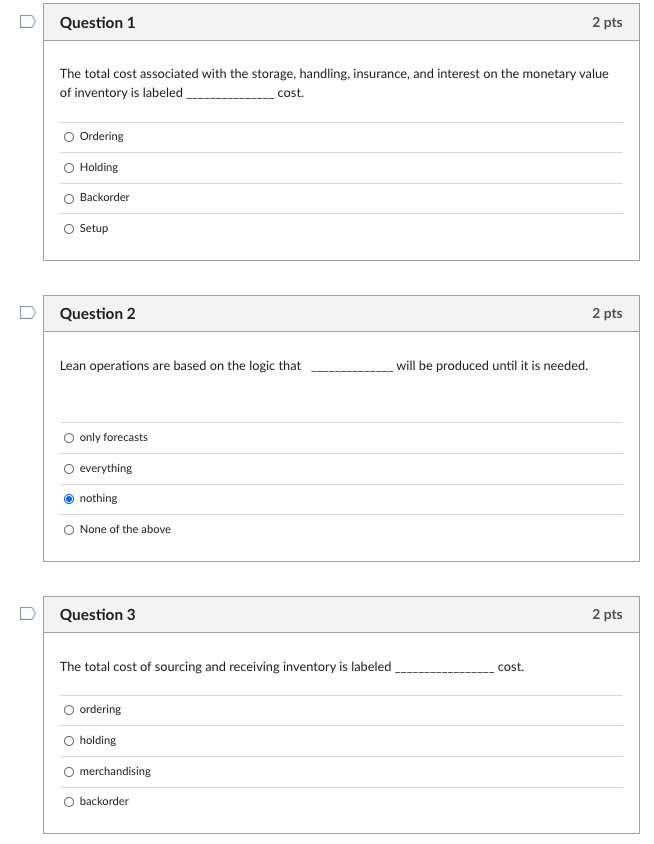
Task: Select the Holding answer in Question 1
Action: pos(69,167)
